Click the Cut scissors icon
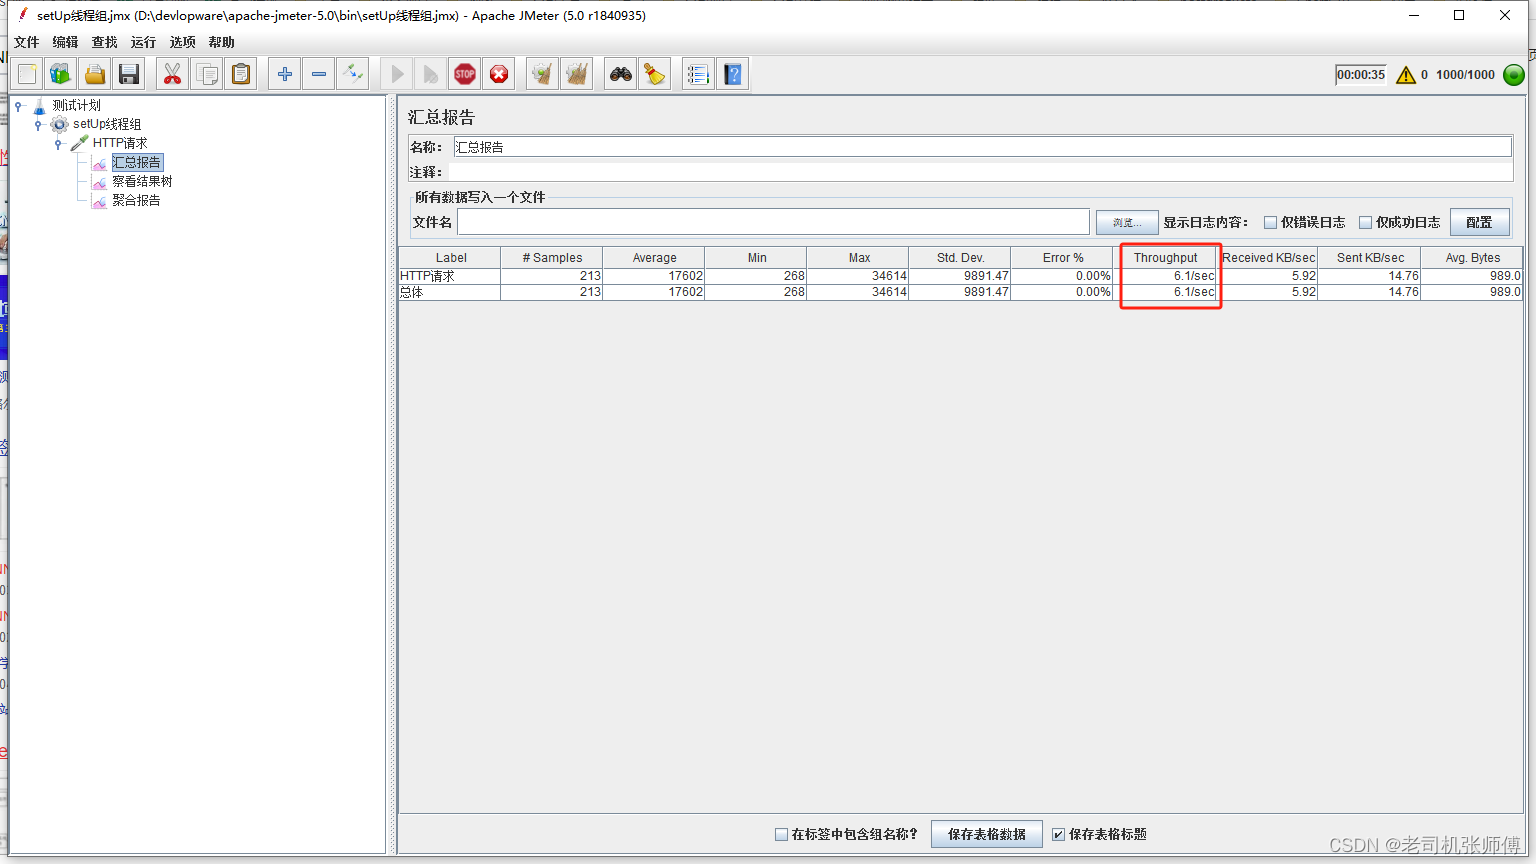 (x=173, y=74)
